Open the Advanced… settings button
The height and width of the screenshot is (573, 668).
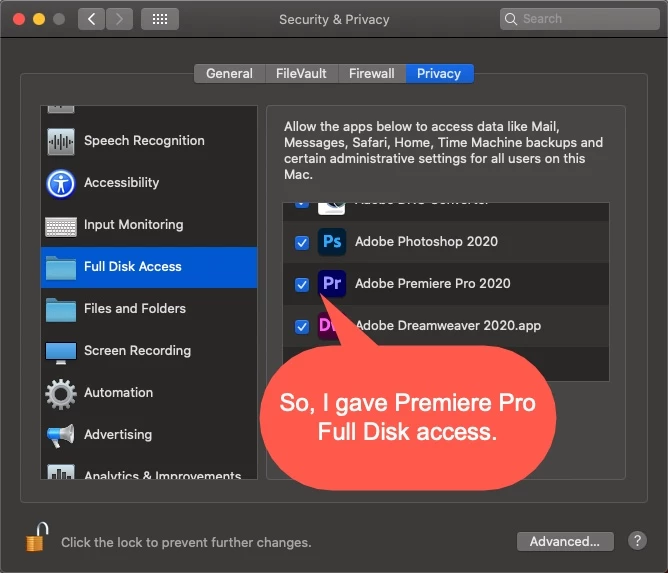click(565, 541)
